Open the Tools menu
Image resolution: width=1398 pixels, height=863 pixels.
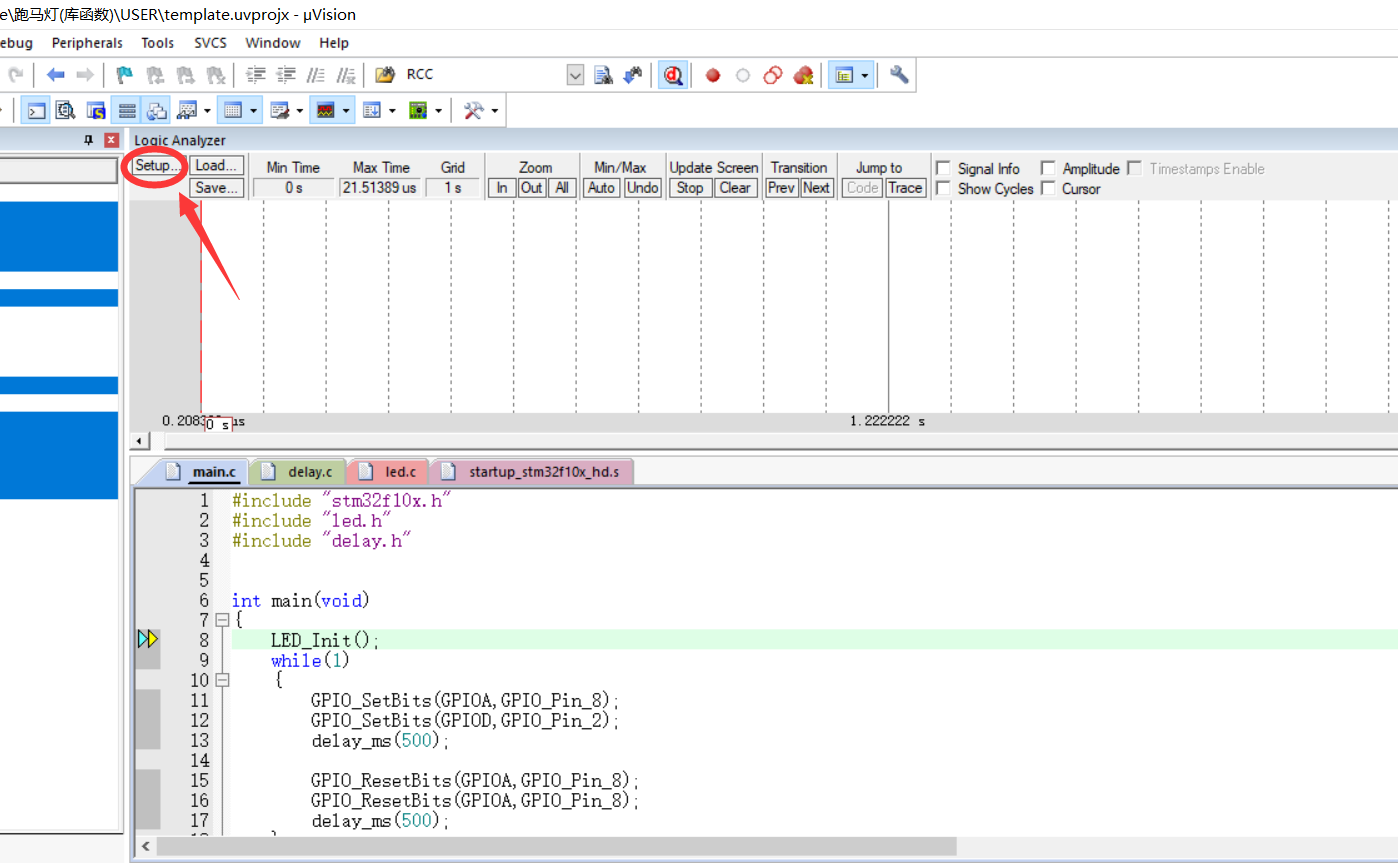click(157, 43)
